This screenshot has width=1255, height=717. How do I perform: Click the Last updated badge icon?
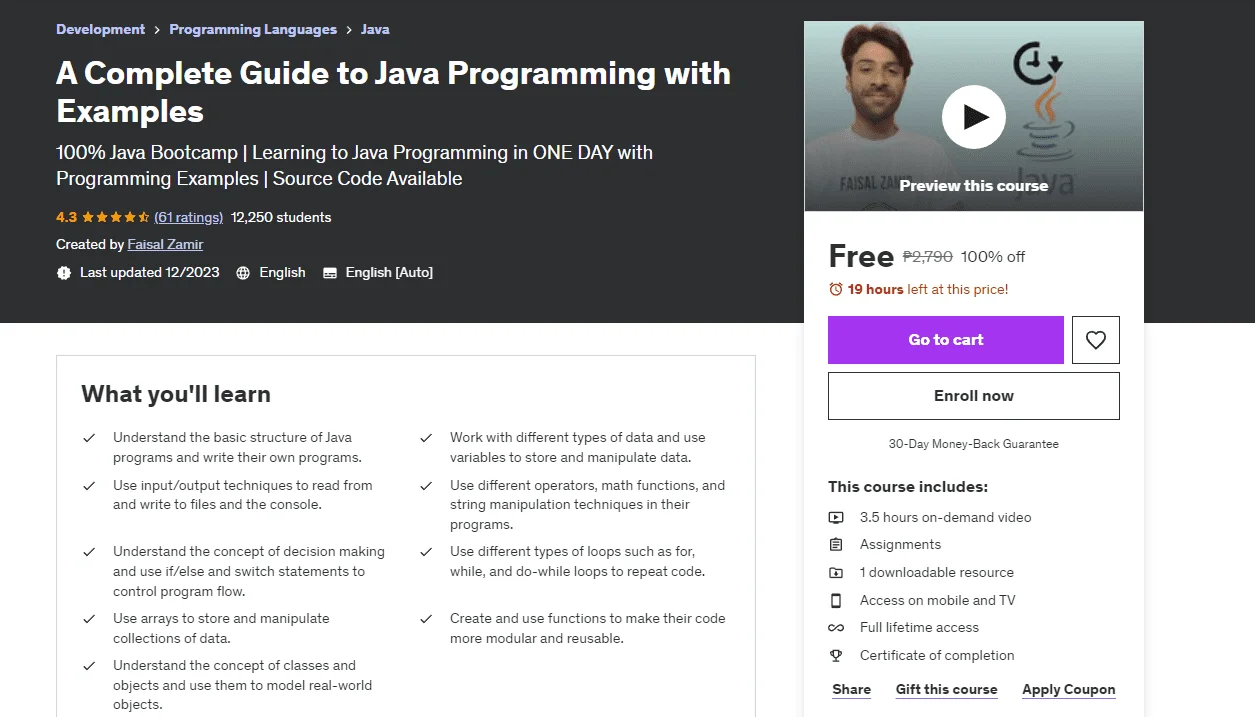[x=64, y=272]
